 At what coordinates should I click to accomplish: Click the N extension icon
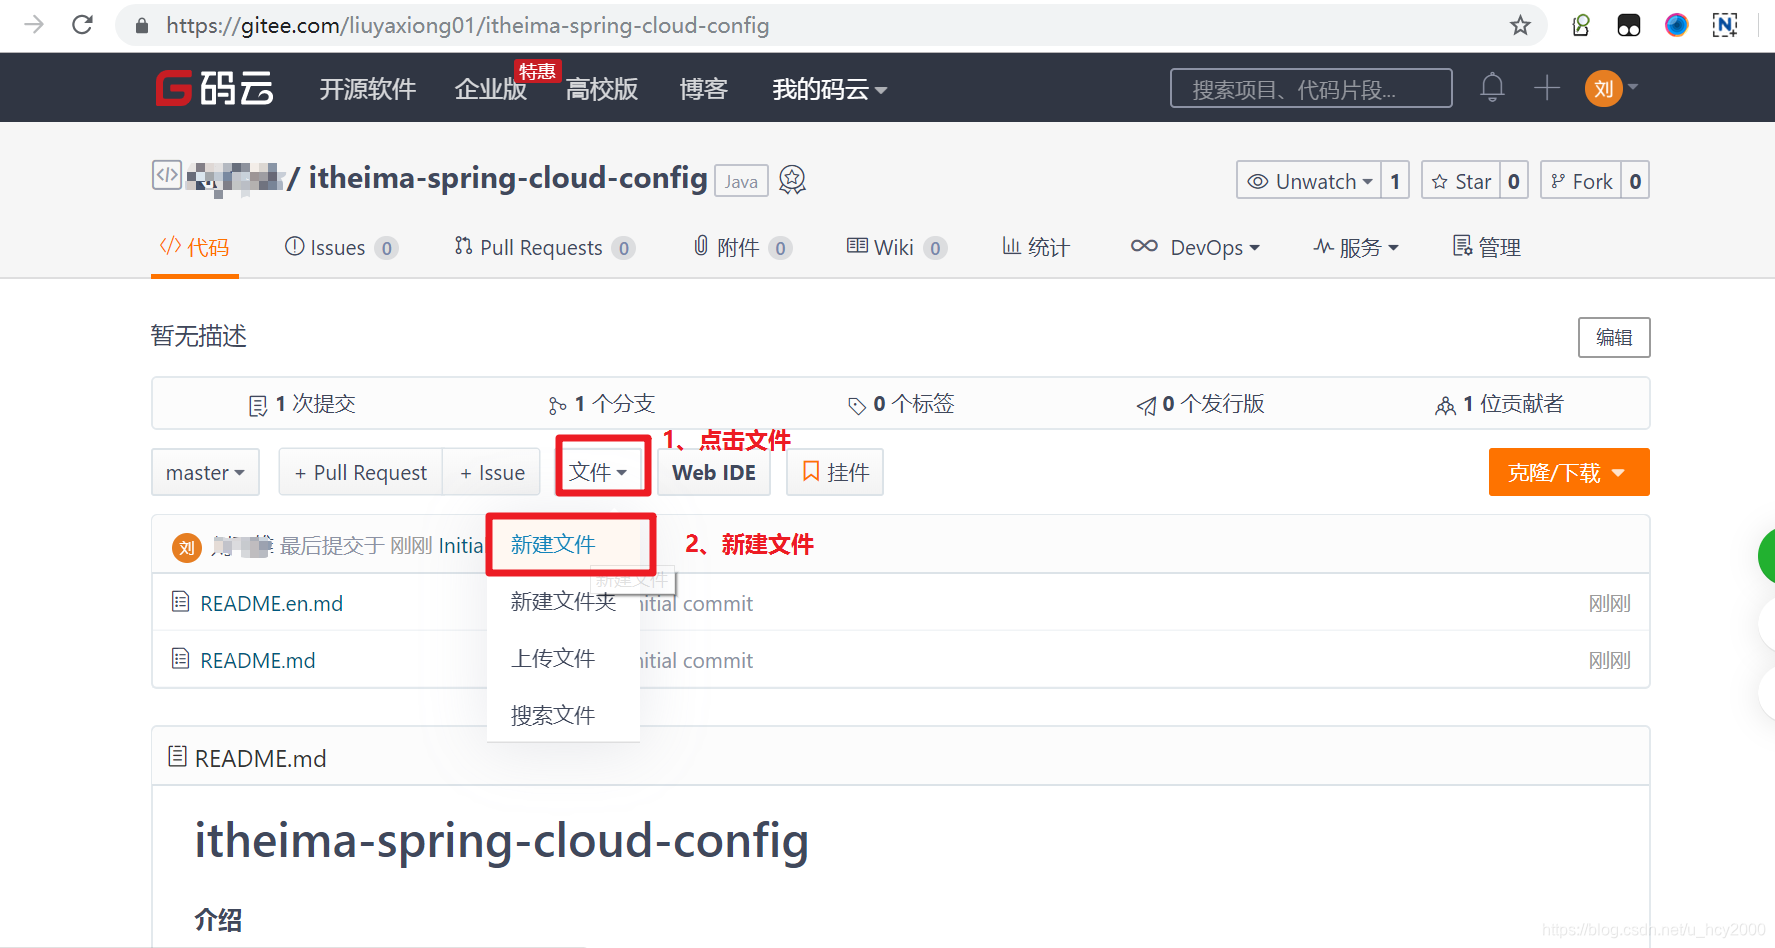pyautogui.click(x=1725, y=25)
